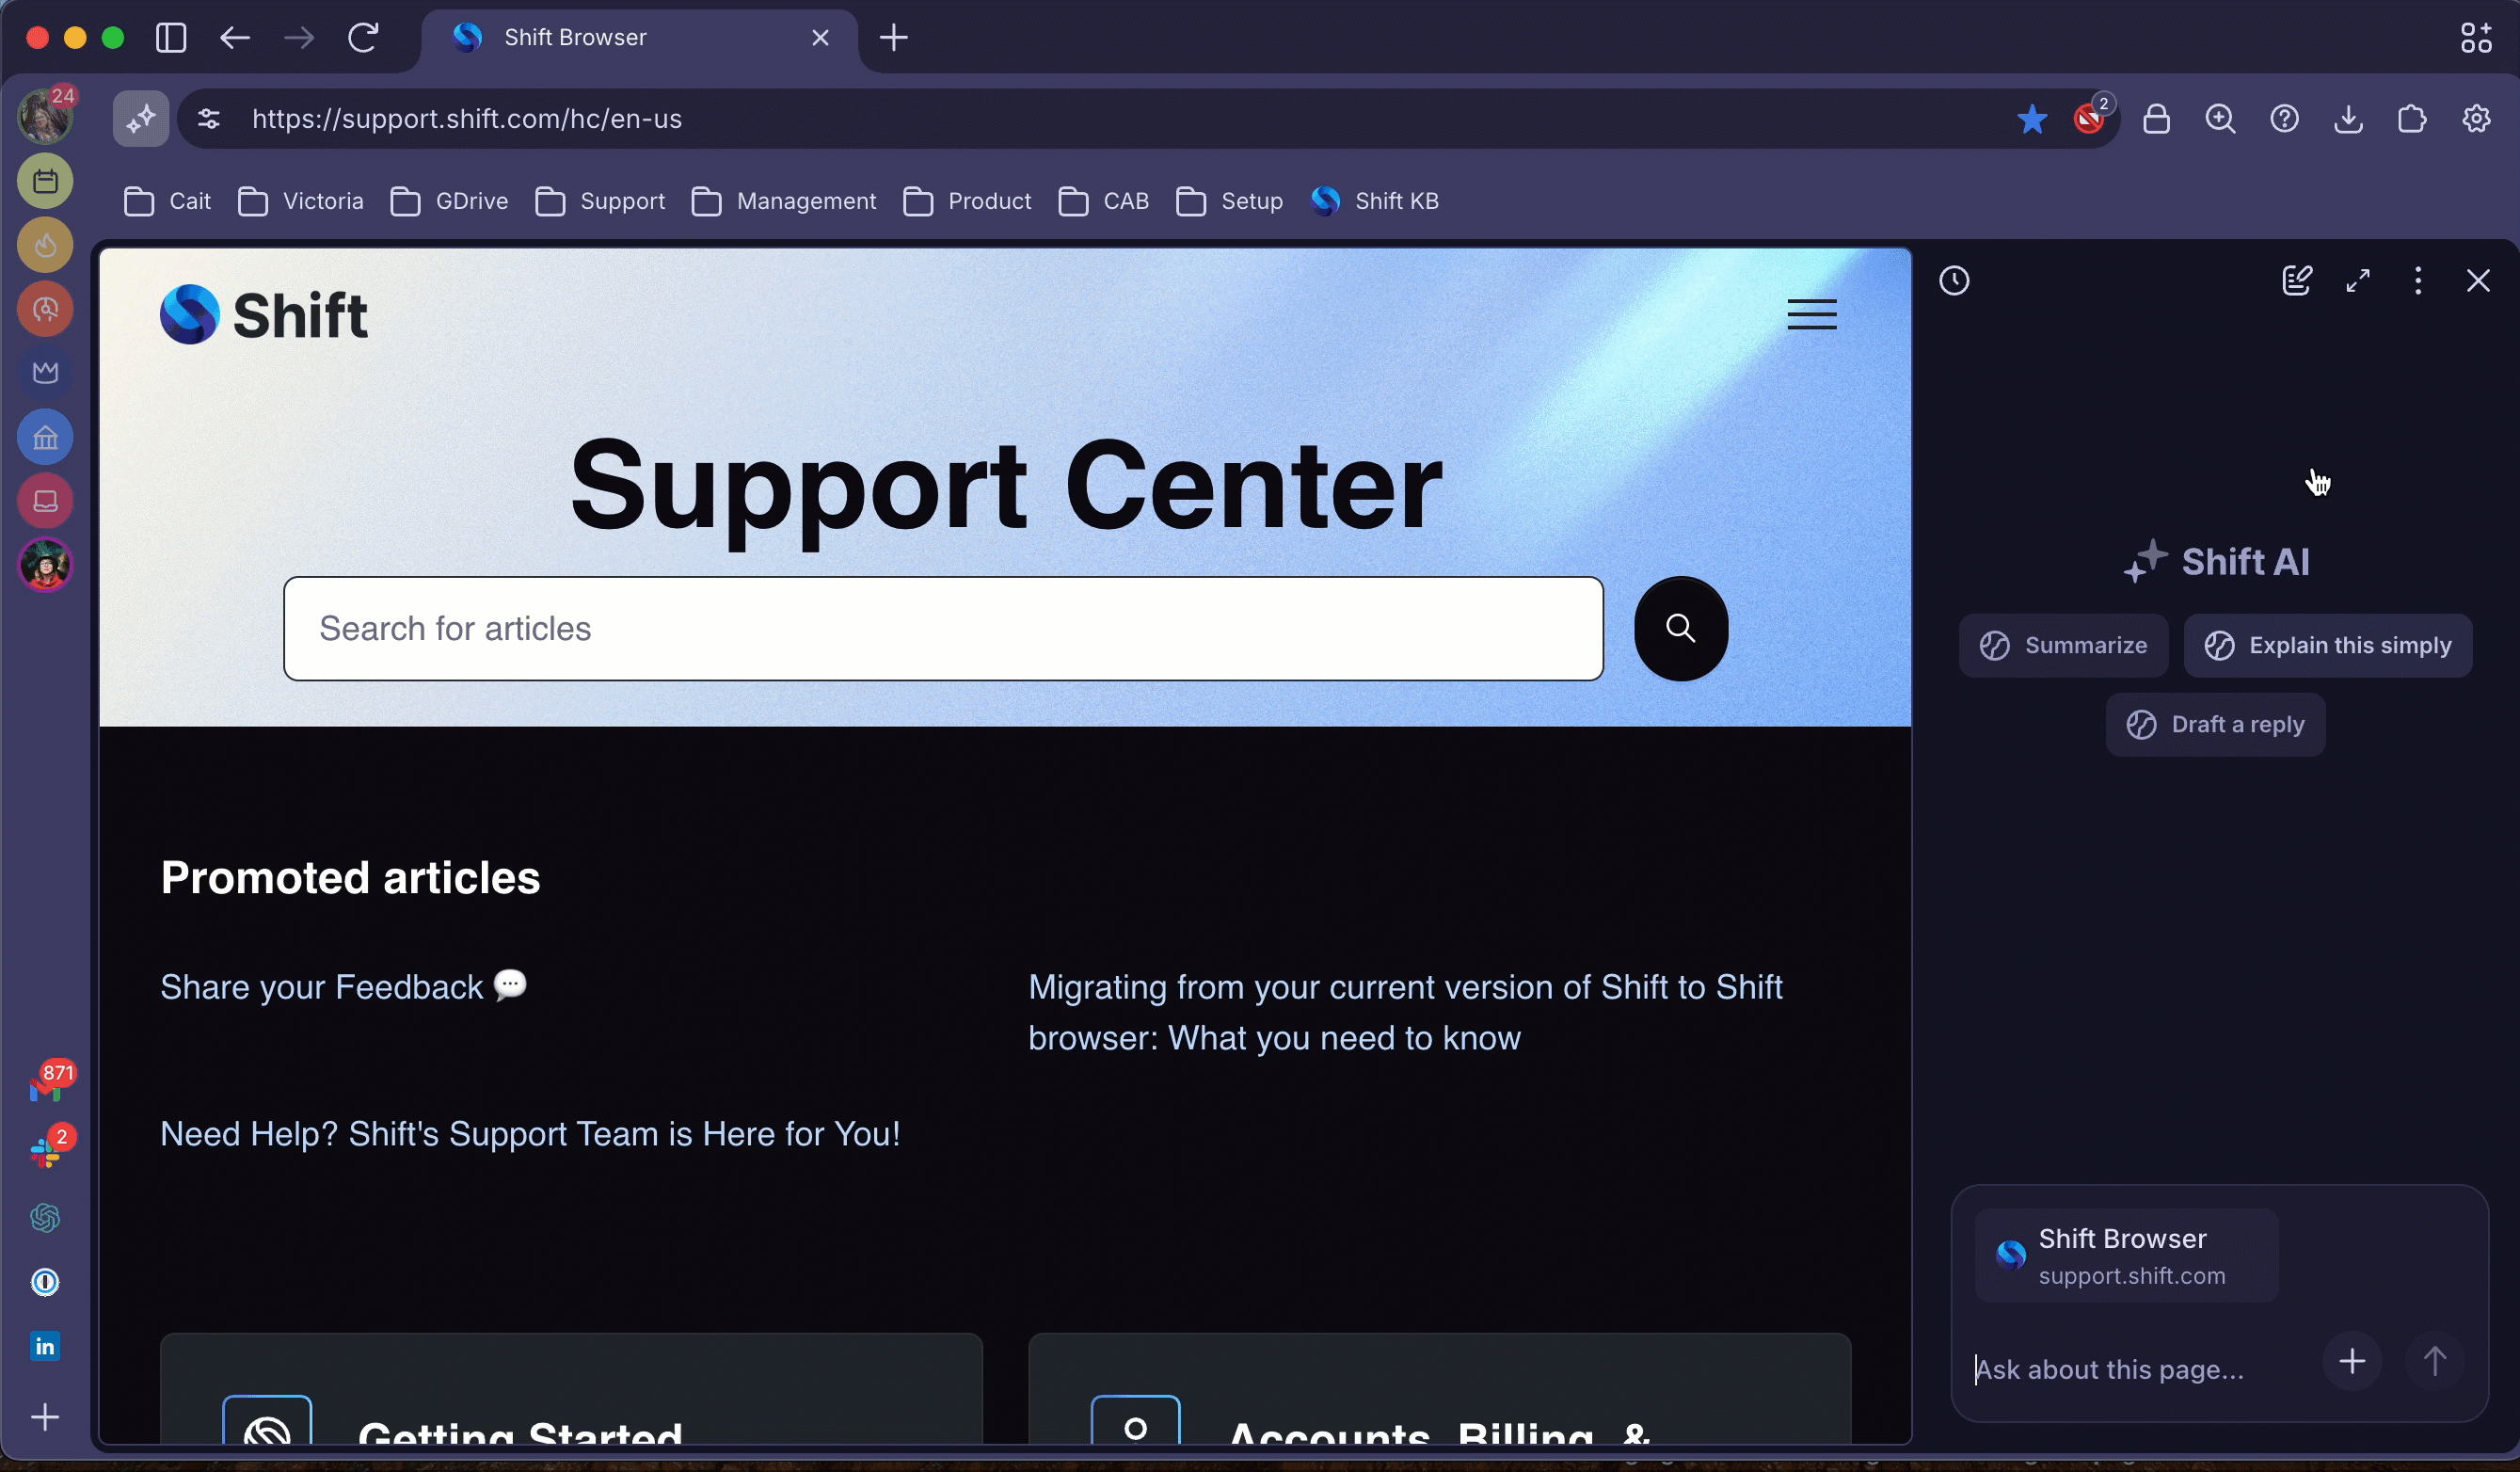Reload the current page
2520x1472 pixels.
point(362,38)
